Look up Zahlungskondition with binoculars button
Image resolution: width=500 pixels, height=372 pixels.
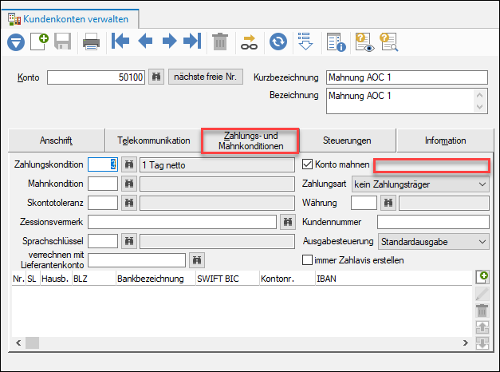[129, 165]
